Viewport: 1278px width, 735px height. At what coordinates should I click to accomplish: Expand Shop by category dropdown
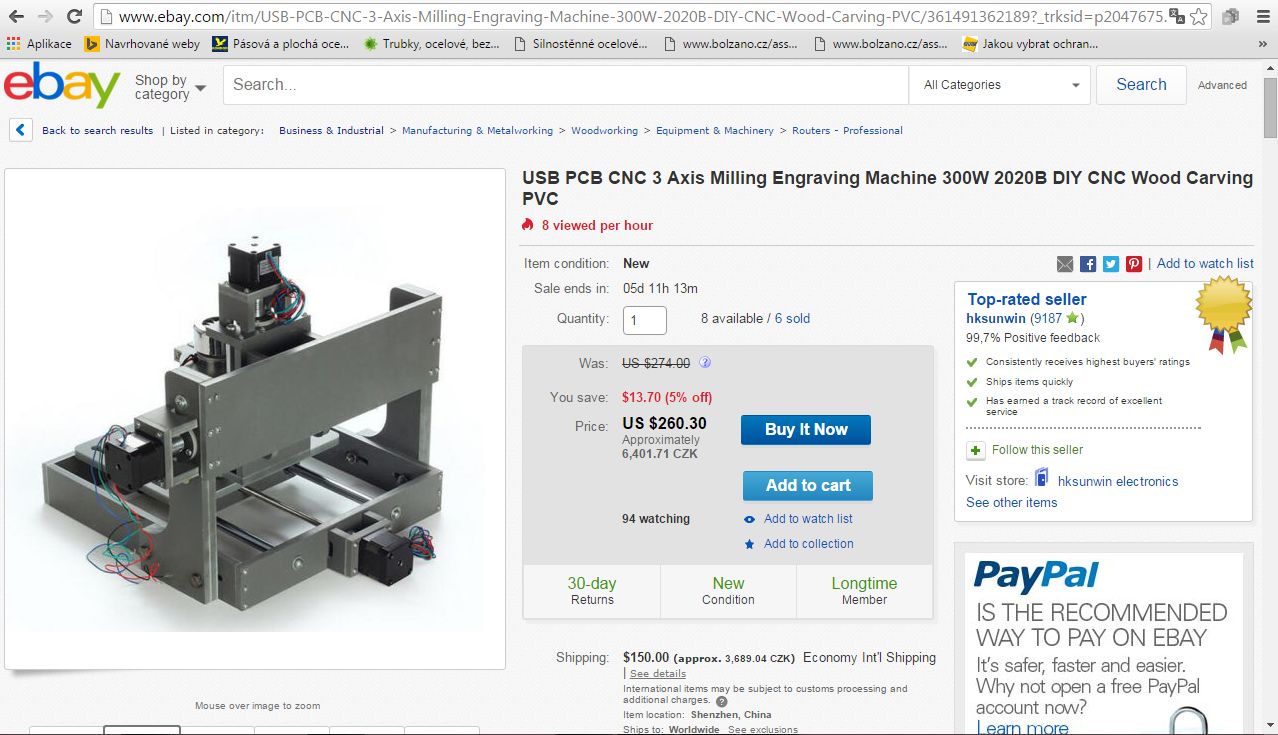coord(169,87)
